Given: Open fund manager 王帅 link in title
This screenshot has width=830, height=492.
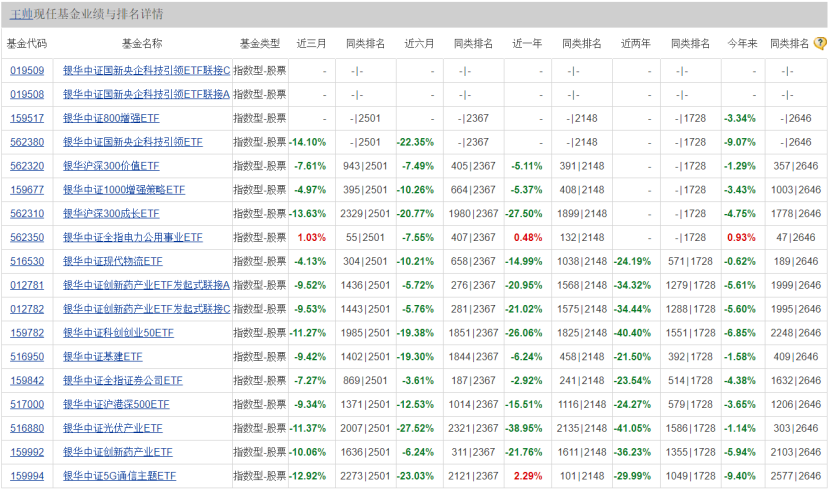Looking at the screenshot, I should click(x=21, y=15).
